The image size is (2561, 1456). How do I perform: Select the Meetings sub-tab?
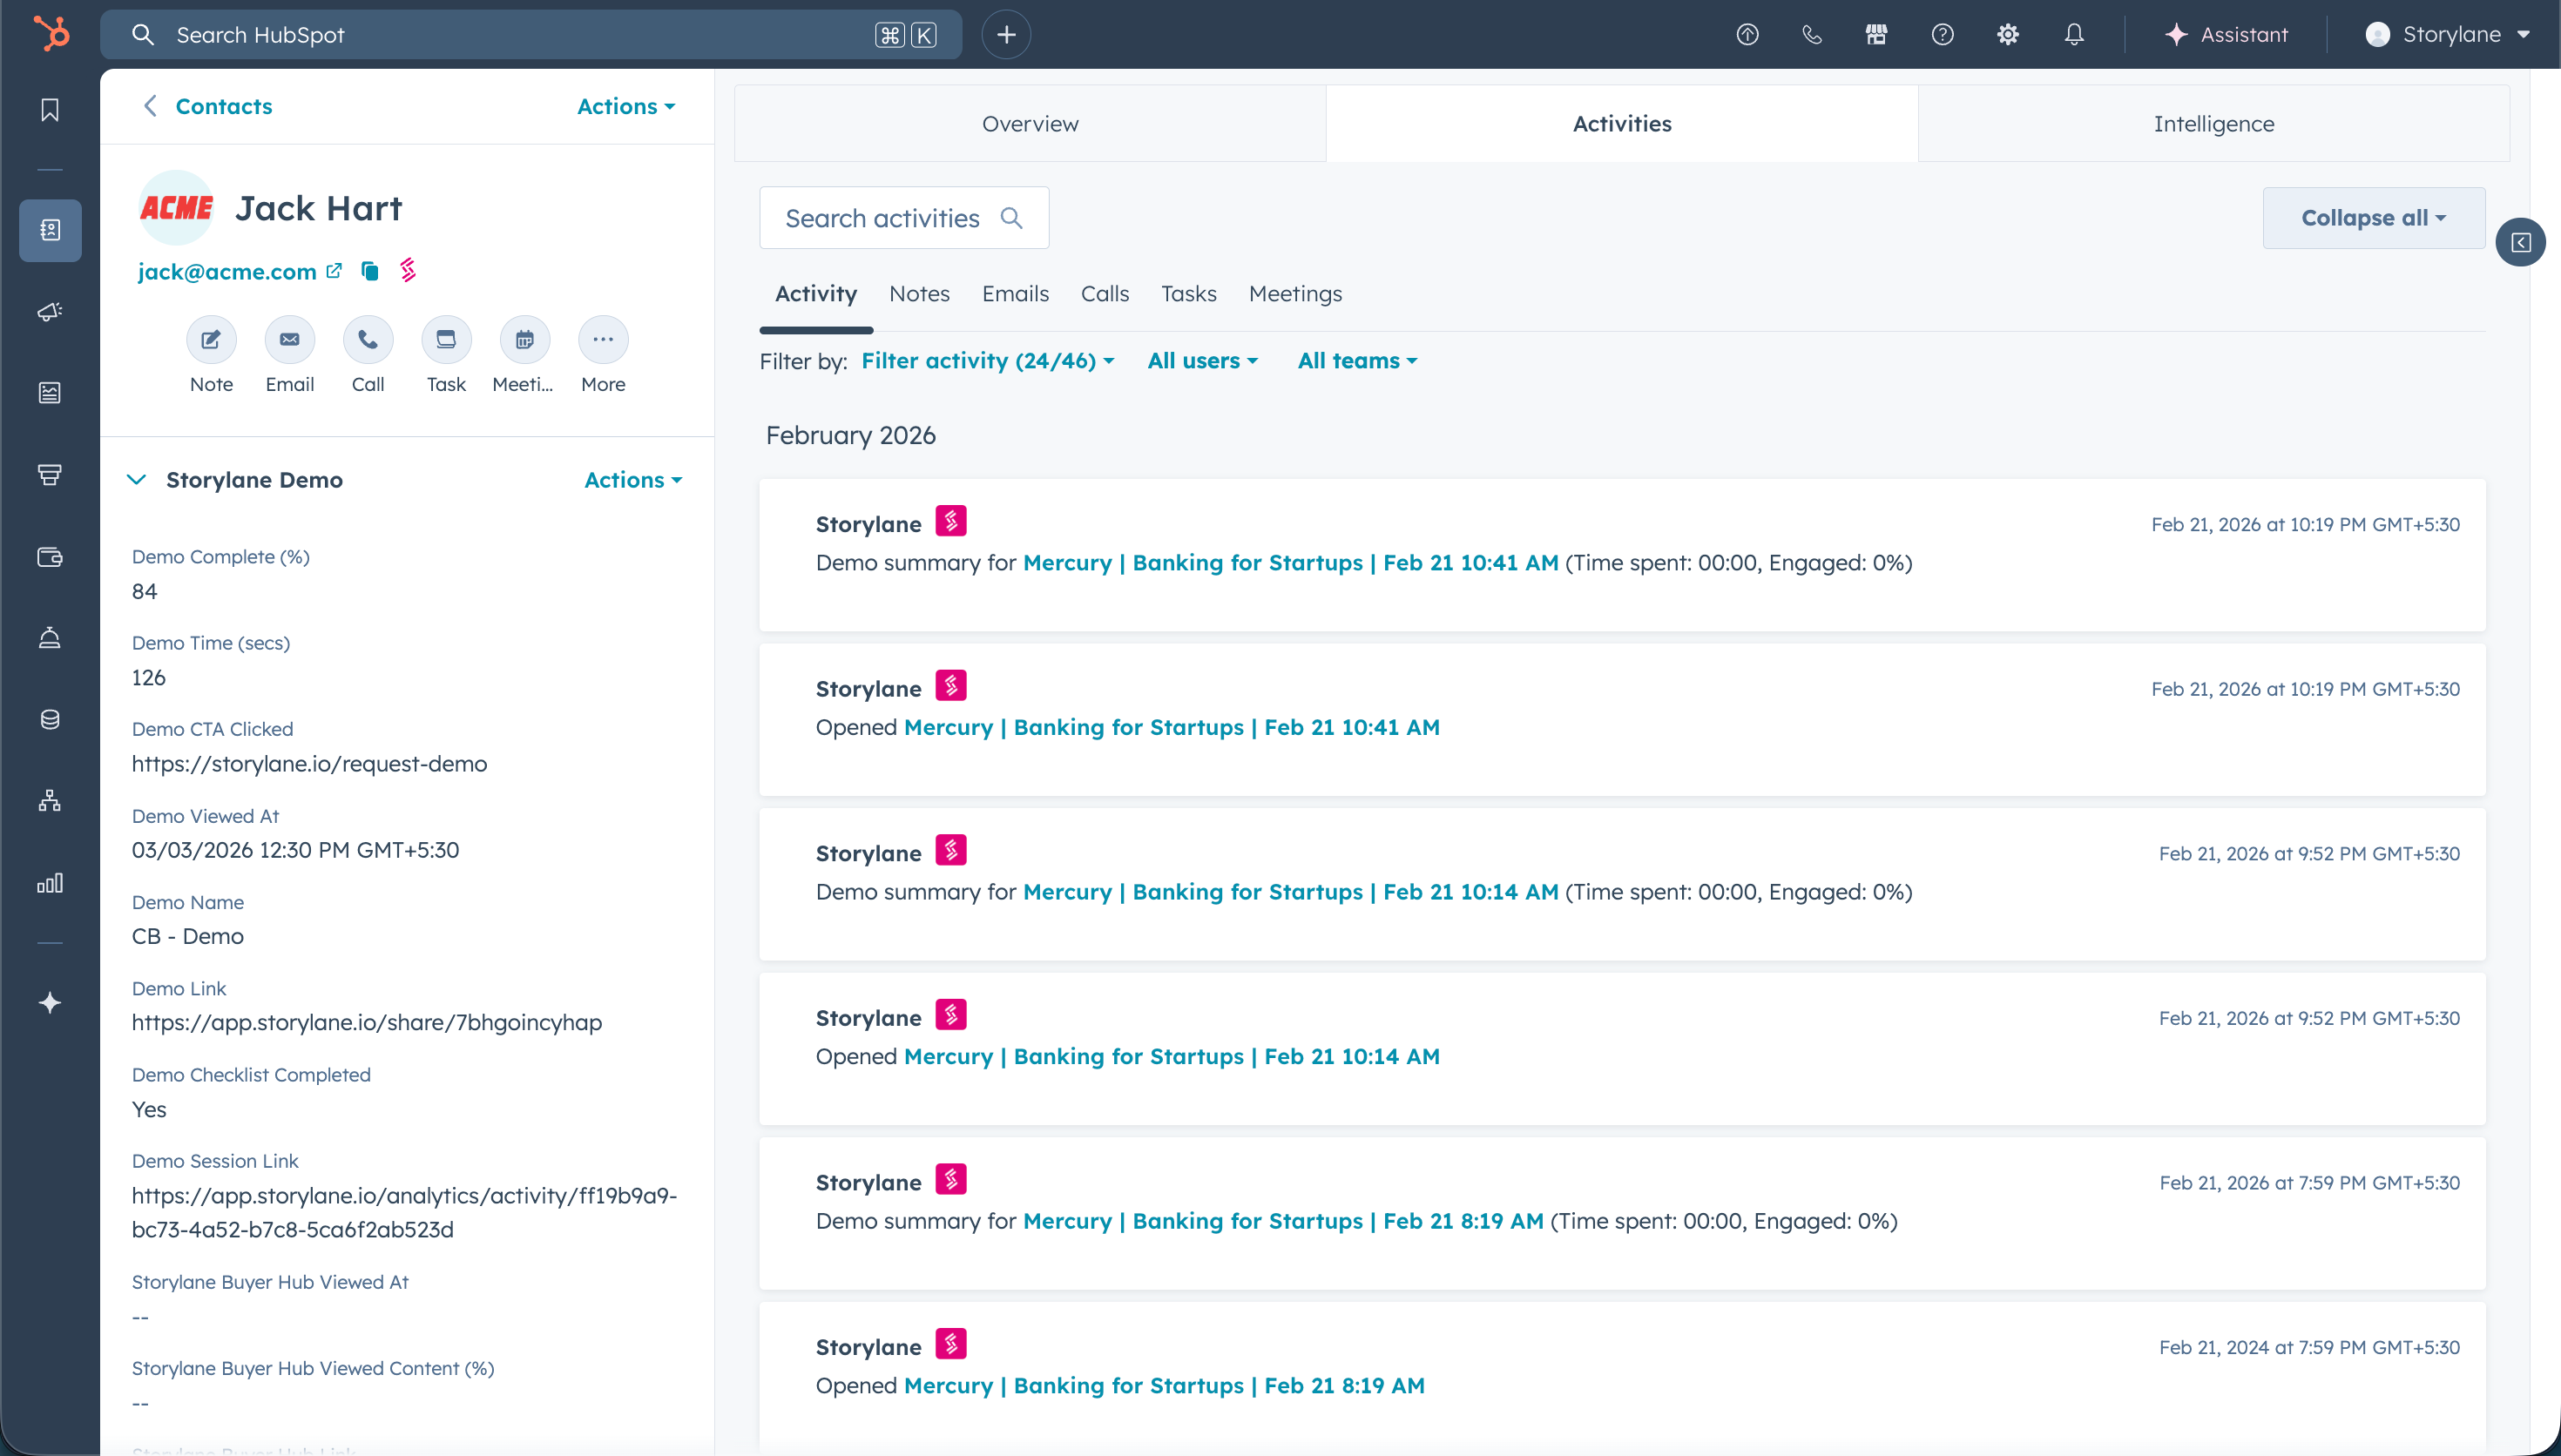pos(1295,294)
